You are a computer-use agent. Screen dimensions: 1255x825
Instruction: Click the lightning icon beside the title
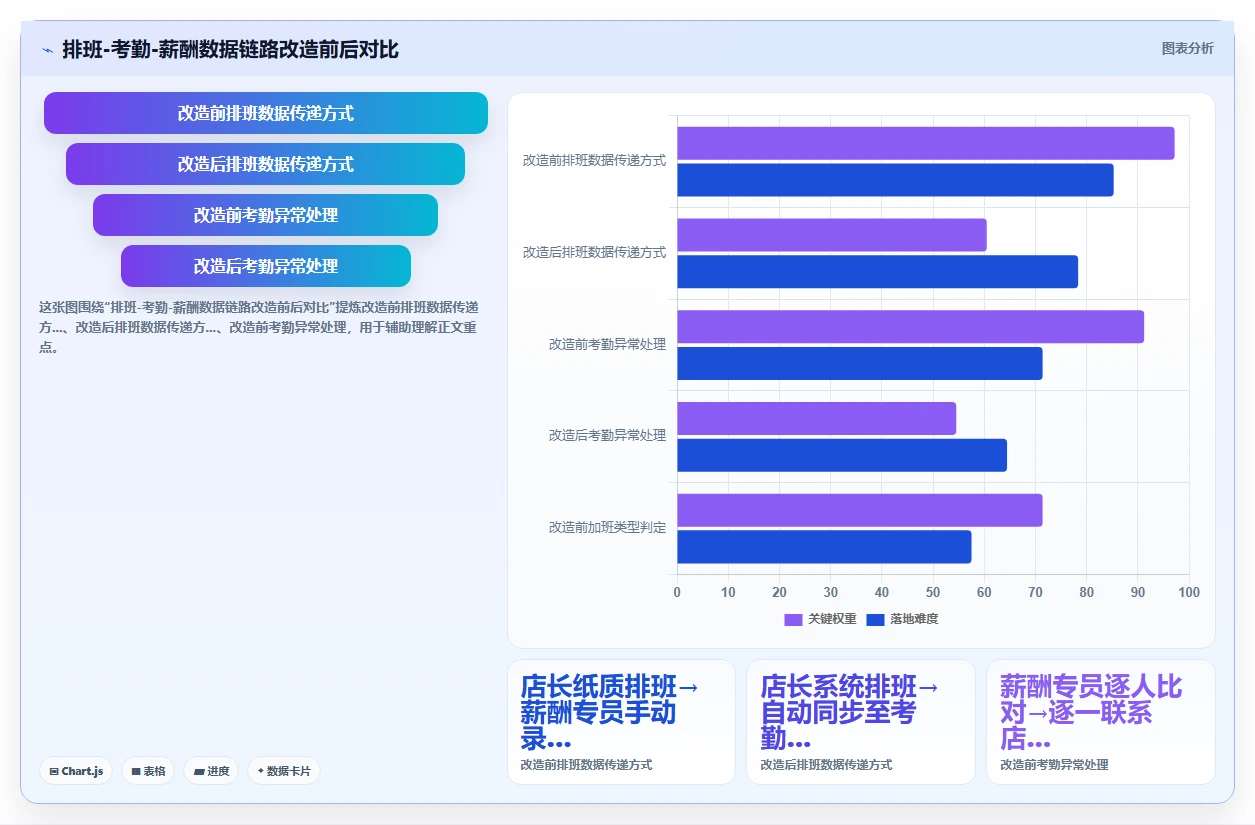47,50
